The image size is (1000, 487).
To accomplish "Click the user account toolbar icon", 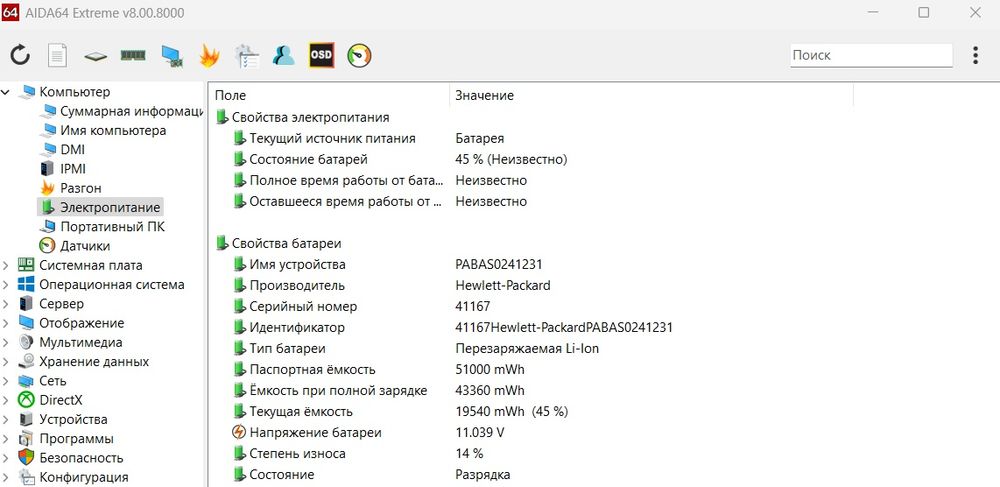I will coord(283,55).
